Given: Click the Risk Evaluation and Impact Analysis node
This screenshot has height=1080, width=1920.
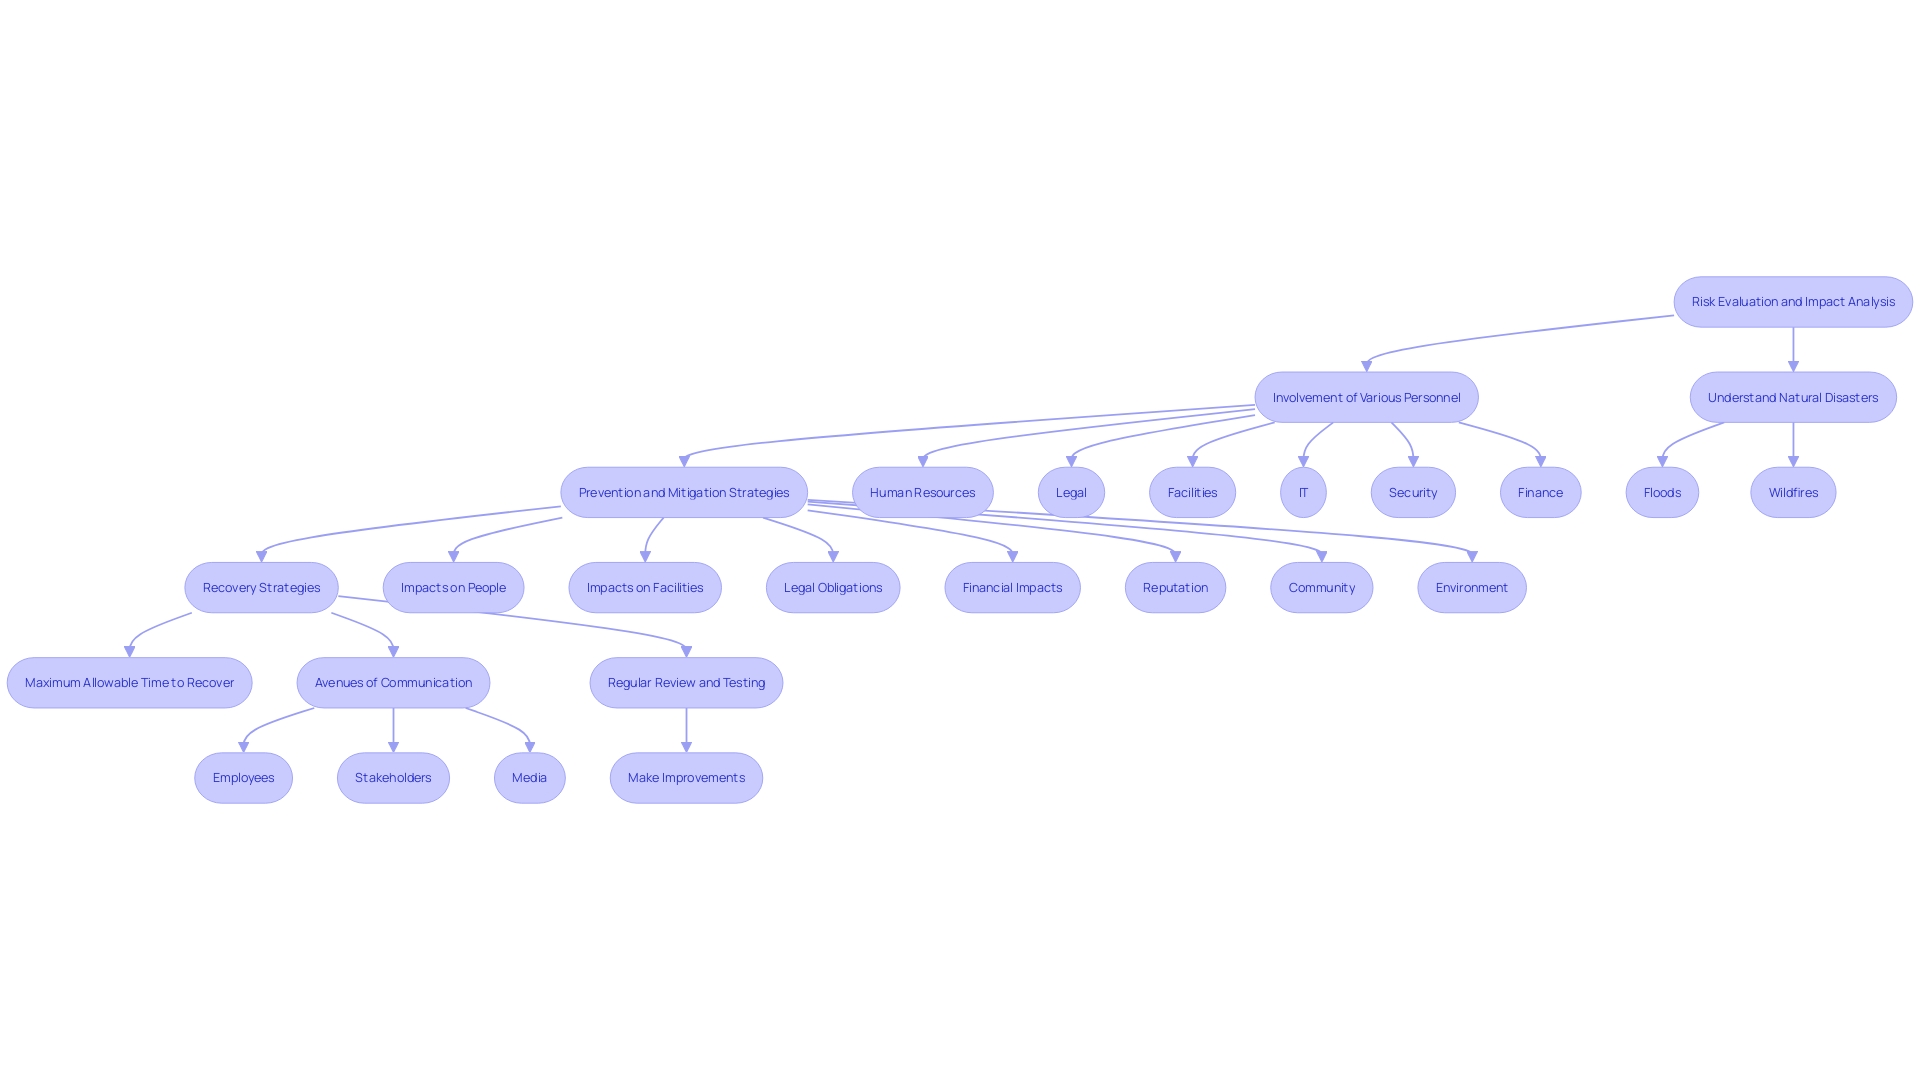Looking at the screenshot, I should 1793,302.
